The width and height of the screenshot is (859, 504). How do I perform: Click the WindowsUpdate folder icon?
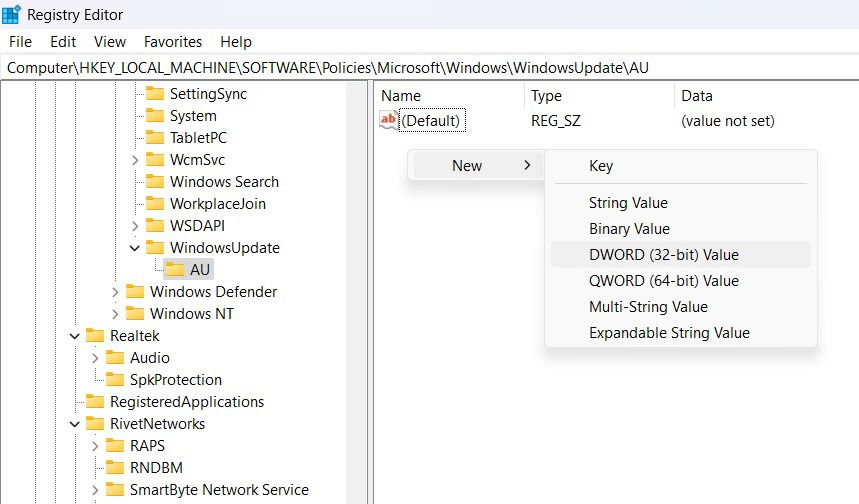click(x=155, y=248)
